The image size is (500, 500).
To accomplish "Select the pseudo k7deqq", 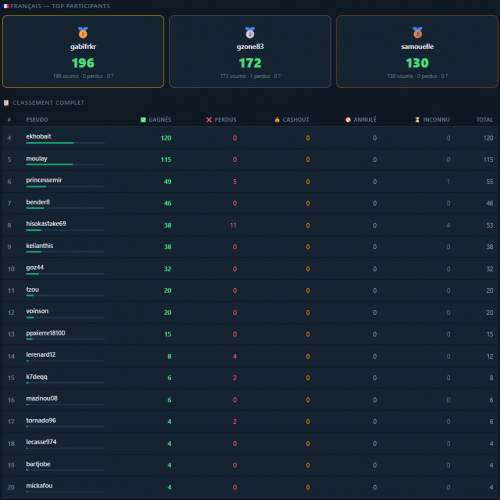I will pos(37,377).
